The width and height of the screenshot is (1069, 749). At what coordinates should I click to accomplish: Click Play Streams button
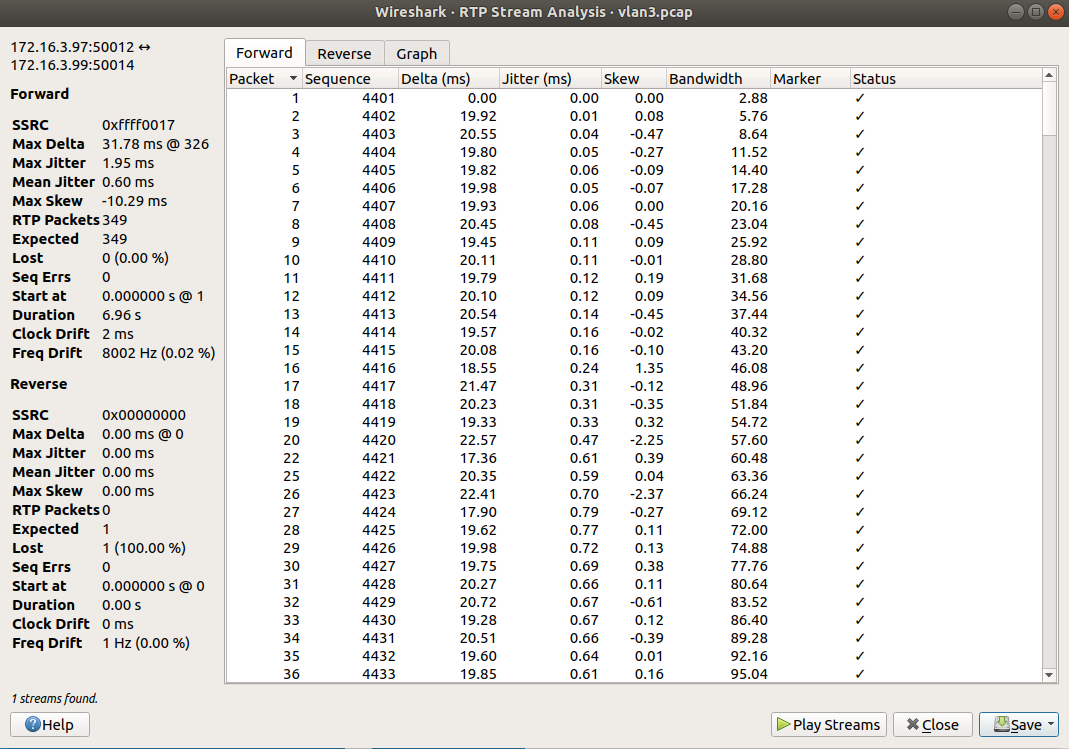[828, 724]
